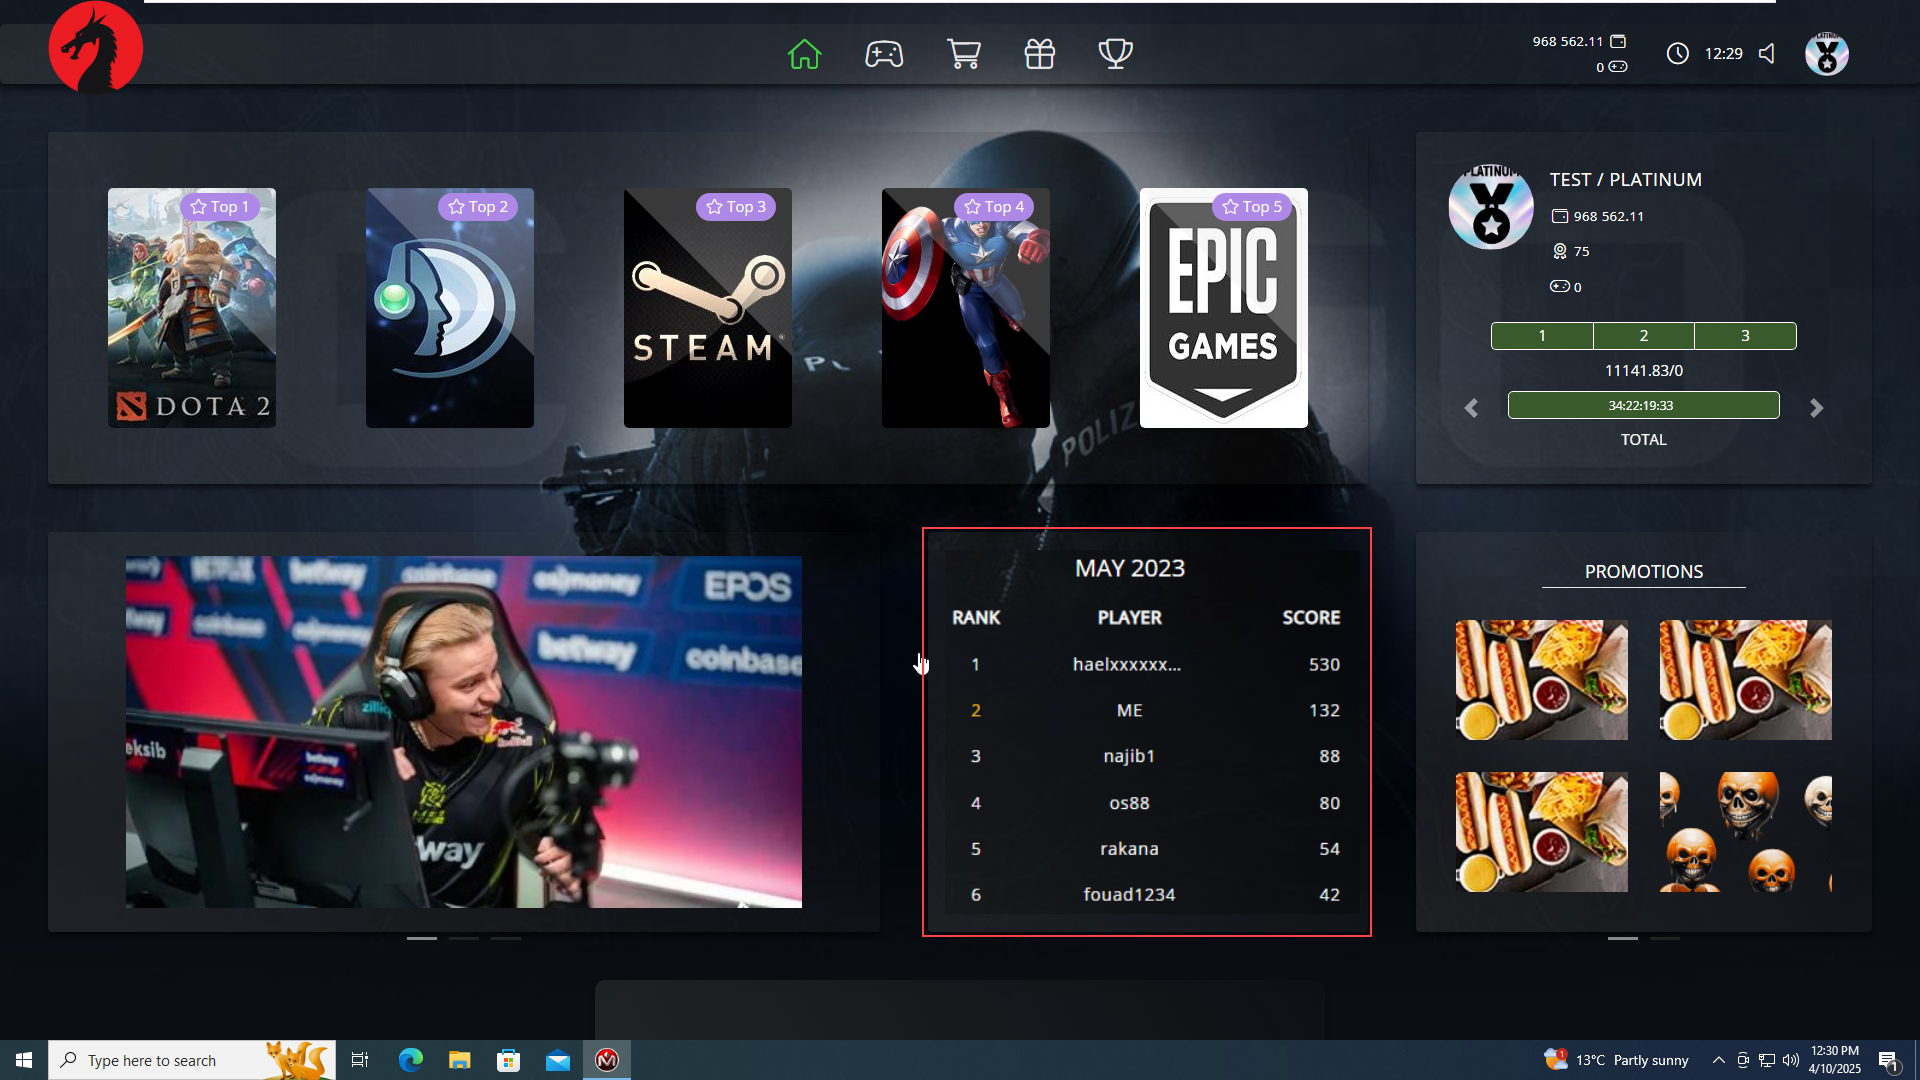Open the shopping cart Shop icon
The width and height of the screenshot is (1920, 1080).
[963, 54]
